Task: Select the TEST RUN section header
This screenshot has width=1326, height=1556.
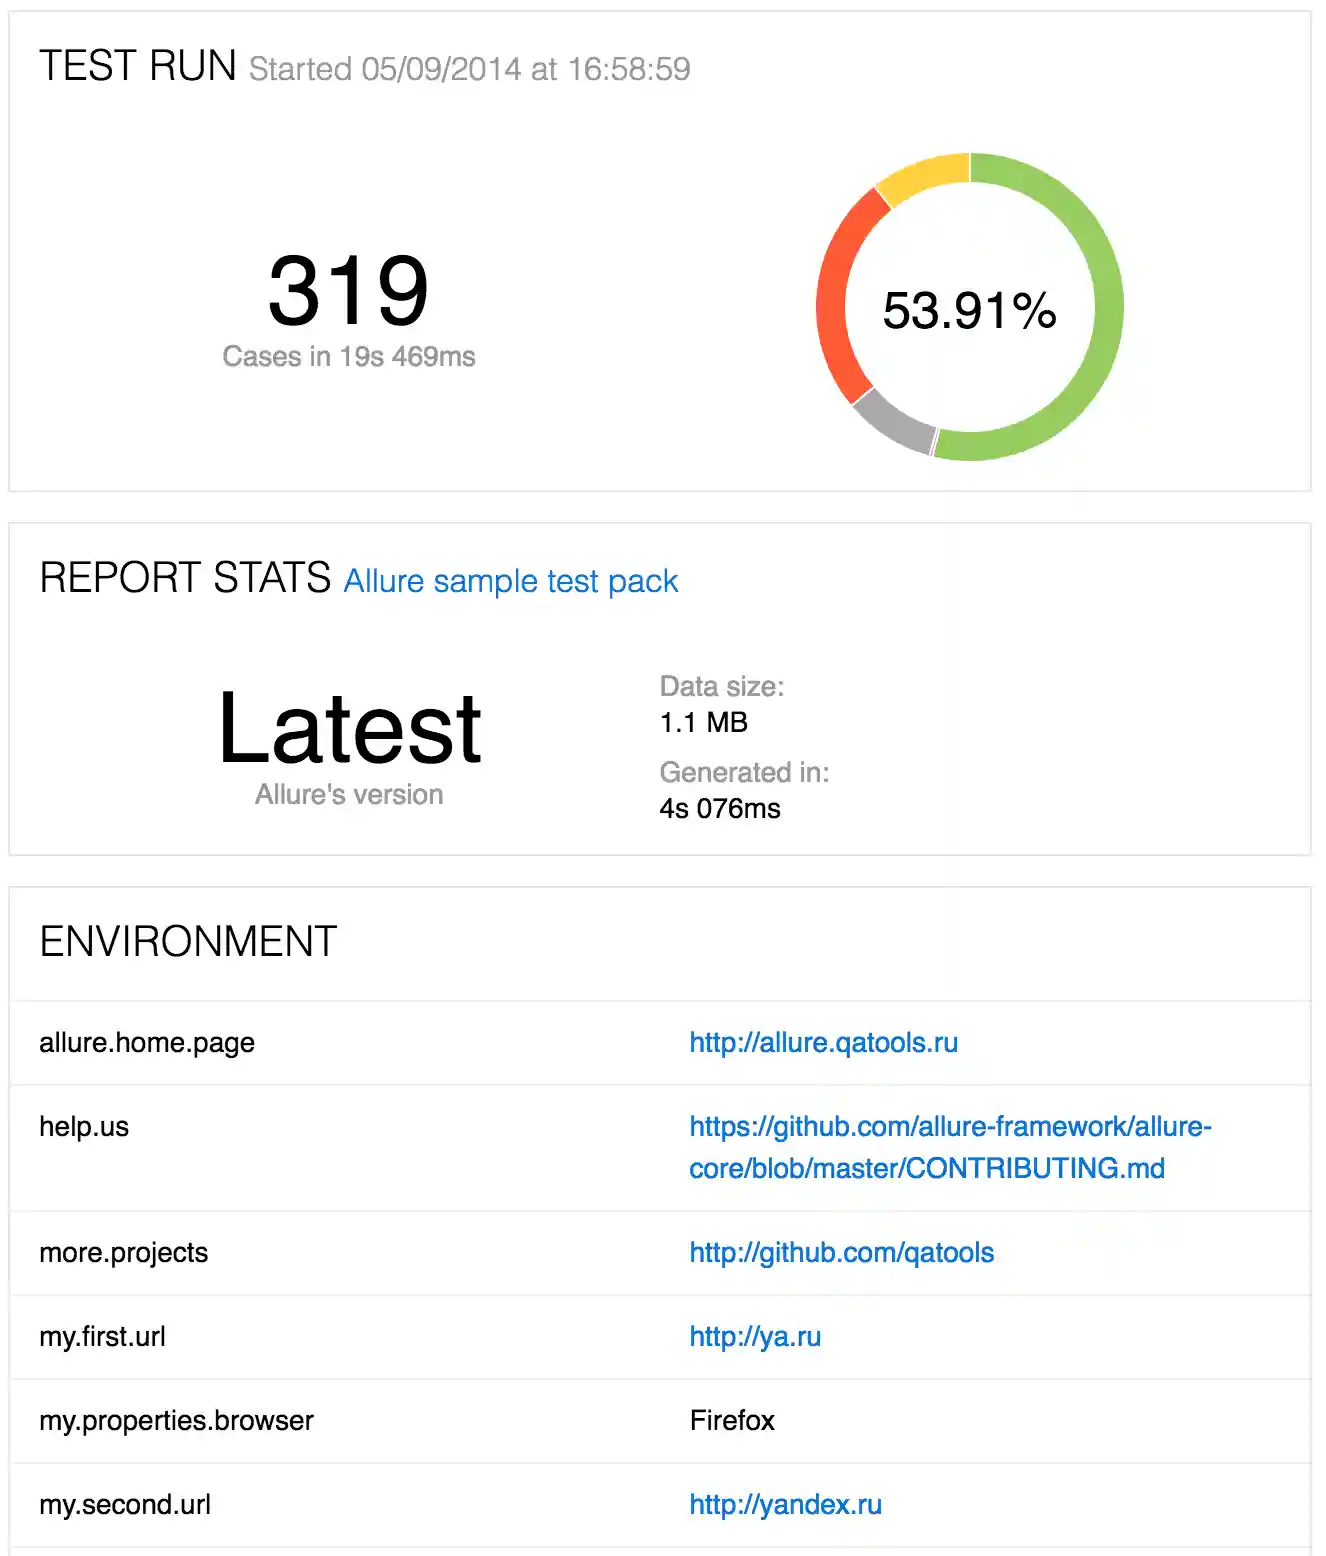Action: coord(137,66)
